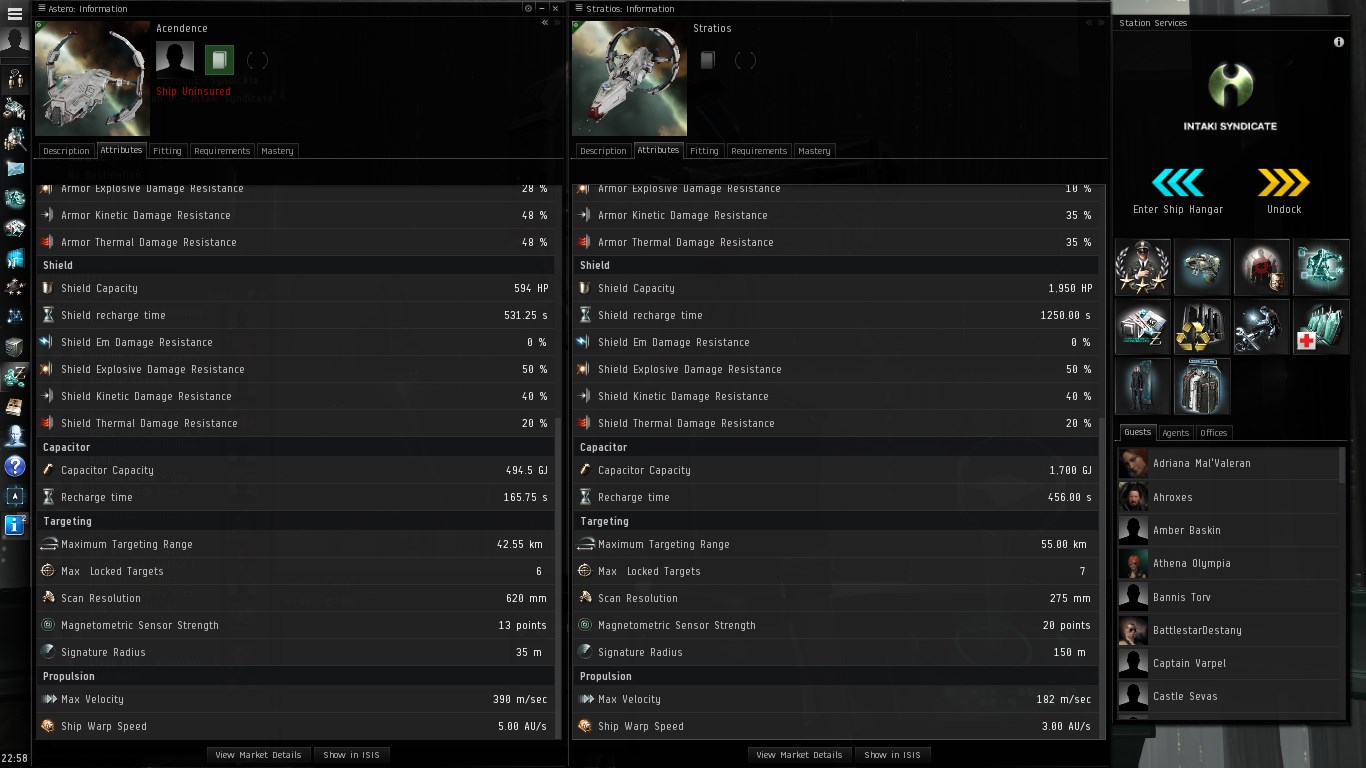Open the Fitting service ship icon

click(x=1202, y=267)
